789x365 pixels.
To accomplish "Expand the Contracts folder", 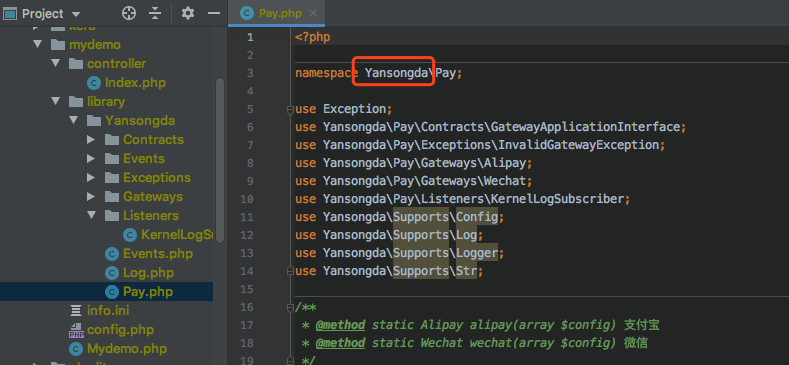I will [x=91, y=139].
